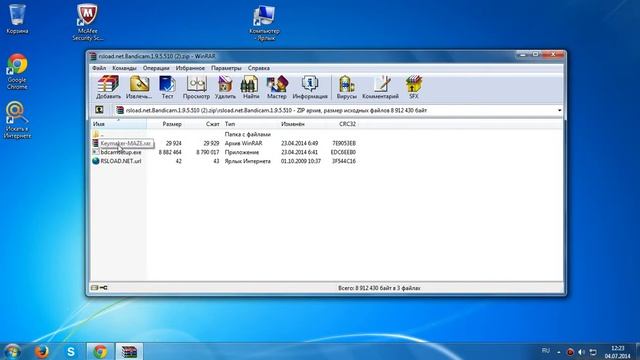Open the McAfee Security Scan desktop icon
Screen dimensions: 640x360
pyautogui.click(x=87, y=22)
